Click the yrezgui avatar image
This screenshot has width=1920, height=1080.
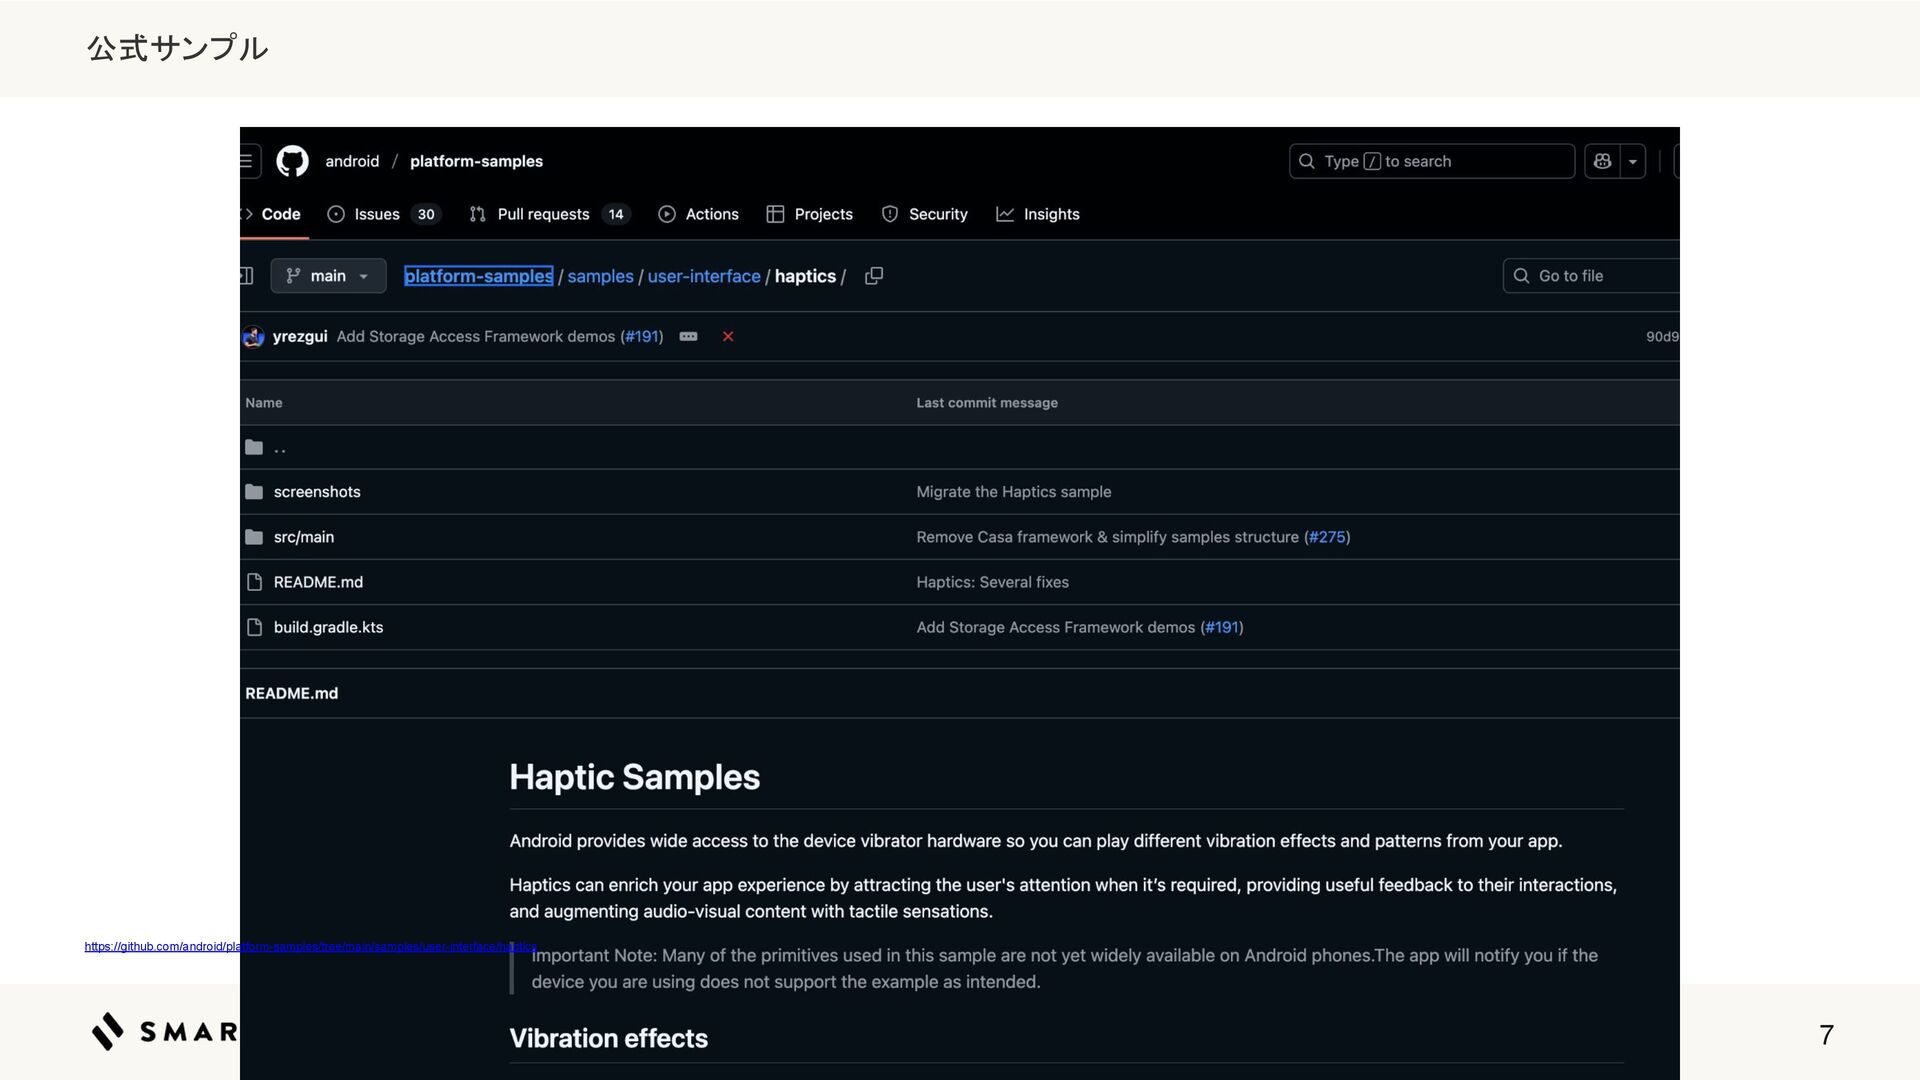point(253,337)
